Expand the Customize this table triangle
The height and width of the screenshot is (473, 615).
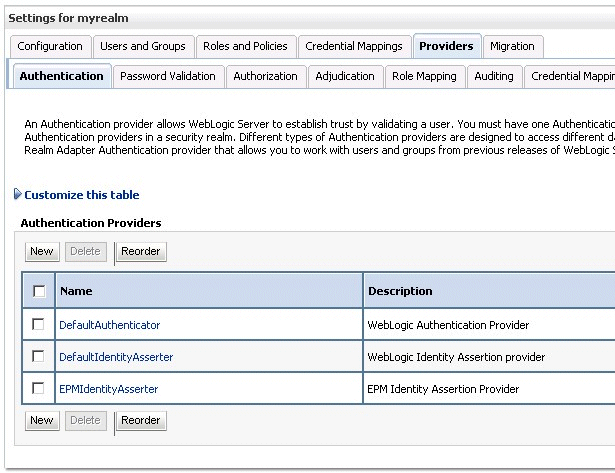click(18, 195)
